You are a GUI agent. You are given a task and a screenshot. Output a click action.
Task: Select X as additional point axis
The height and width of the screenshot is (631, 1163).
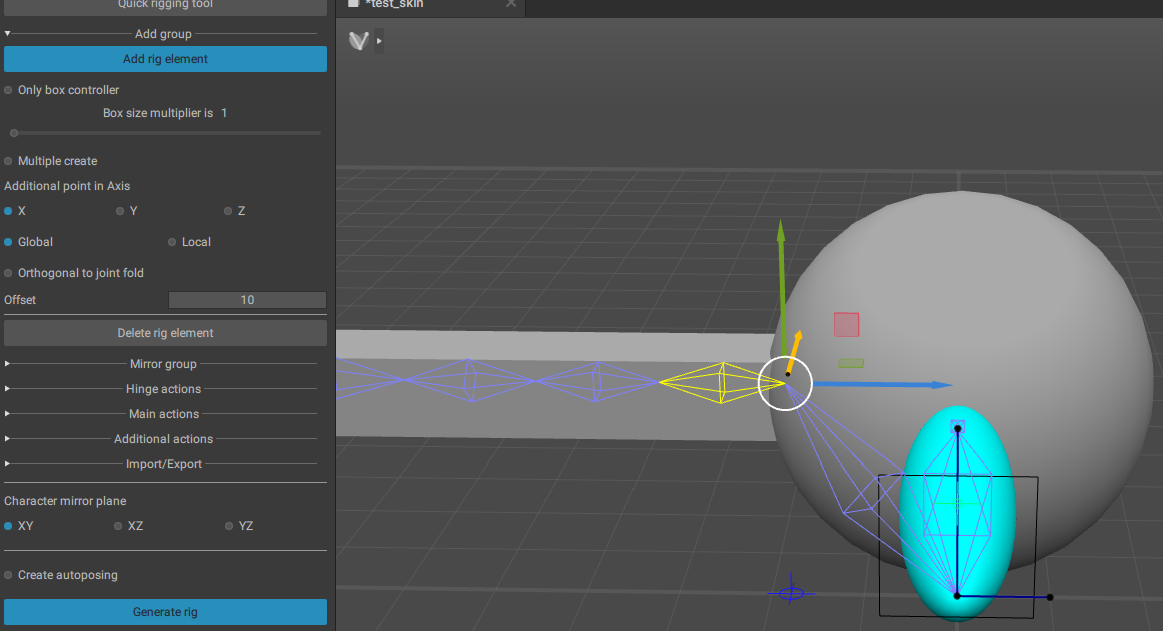(x=8, y=211)
